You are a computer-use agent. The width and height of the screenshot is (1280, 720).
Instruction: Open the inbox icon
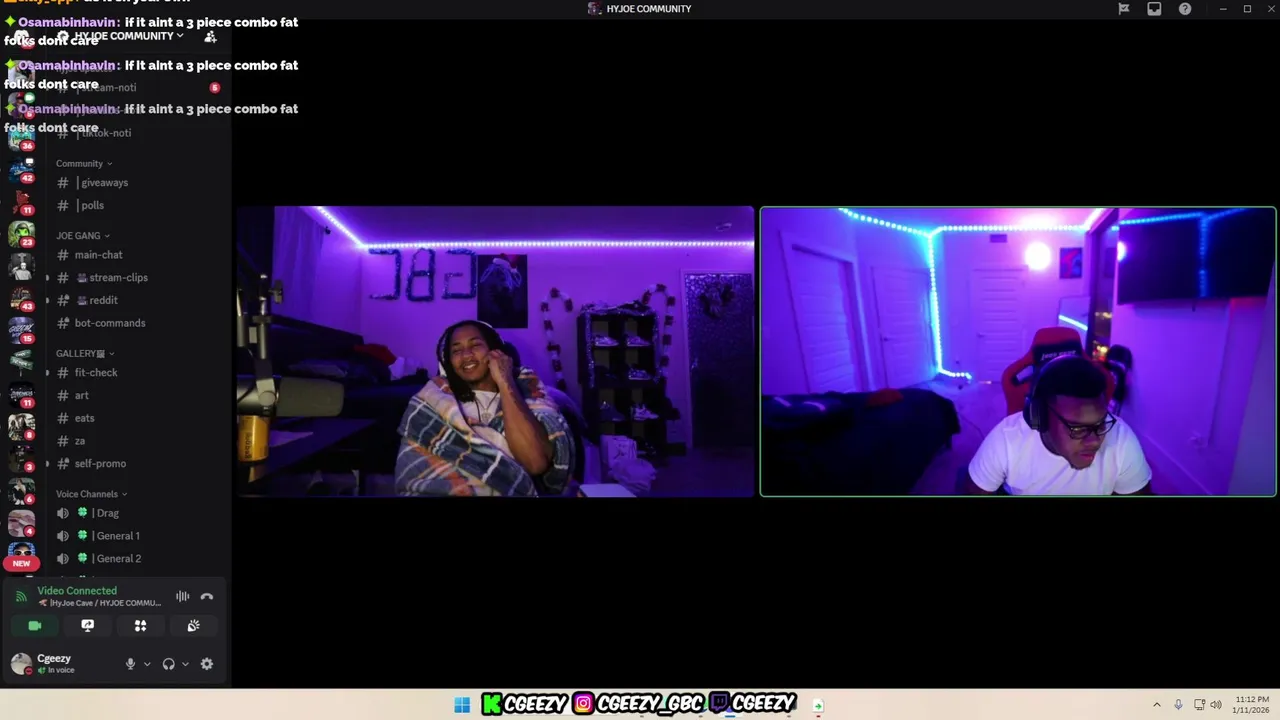(1154, 9)
